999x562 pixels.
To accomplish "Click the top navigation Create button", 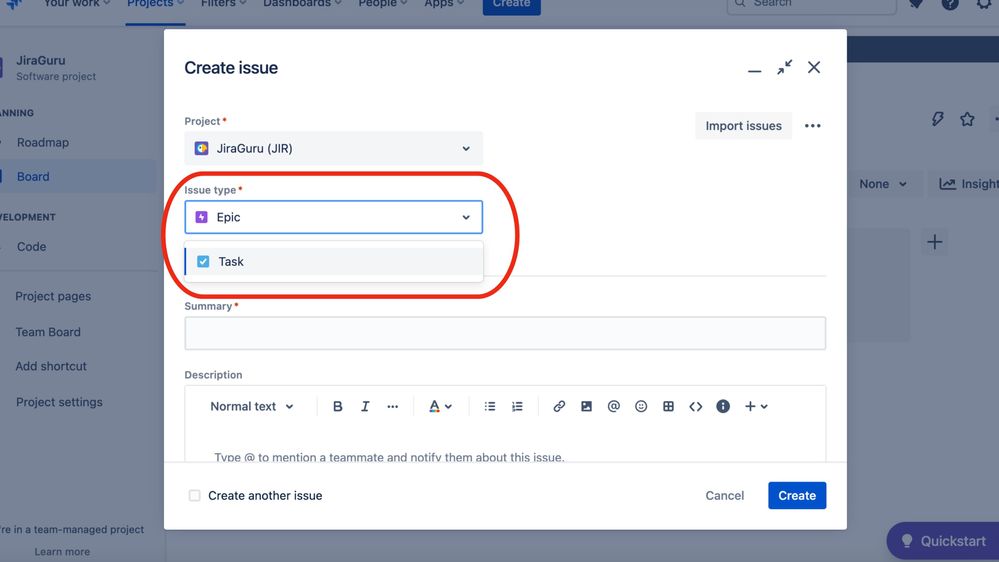I will point(512,5).
